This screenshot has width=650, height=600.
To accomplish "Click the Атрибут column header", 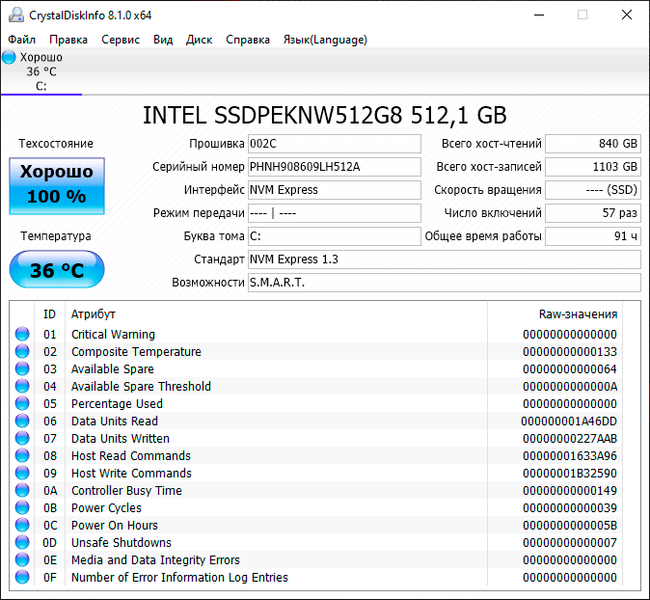I will point(93,314).
